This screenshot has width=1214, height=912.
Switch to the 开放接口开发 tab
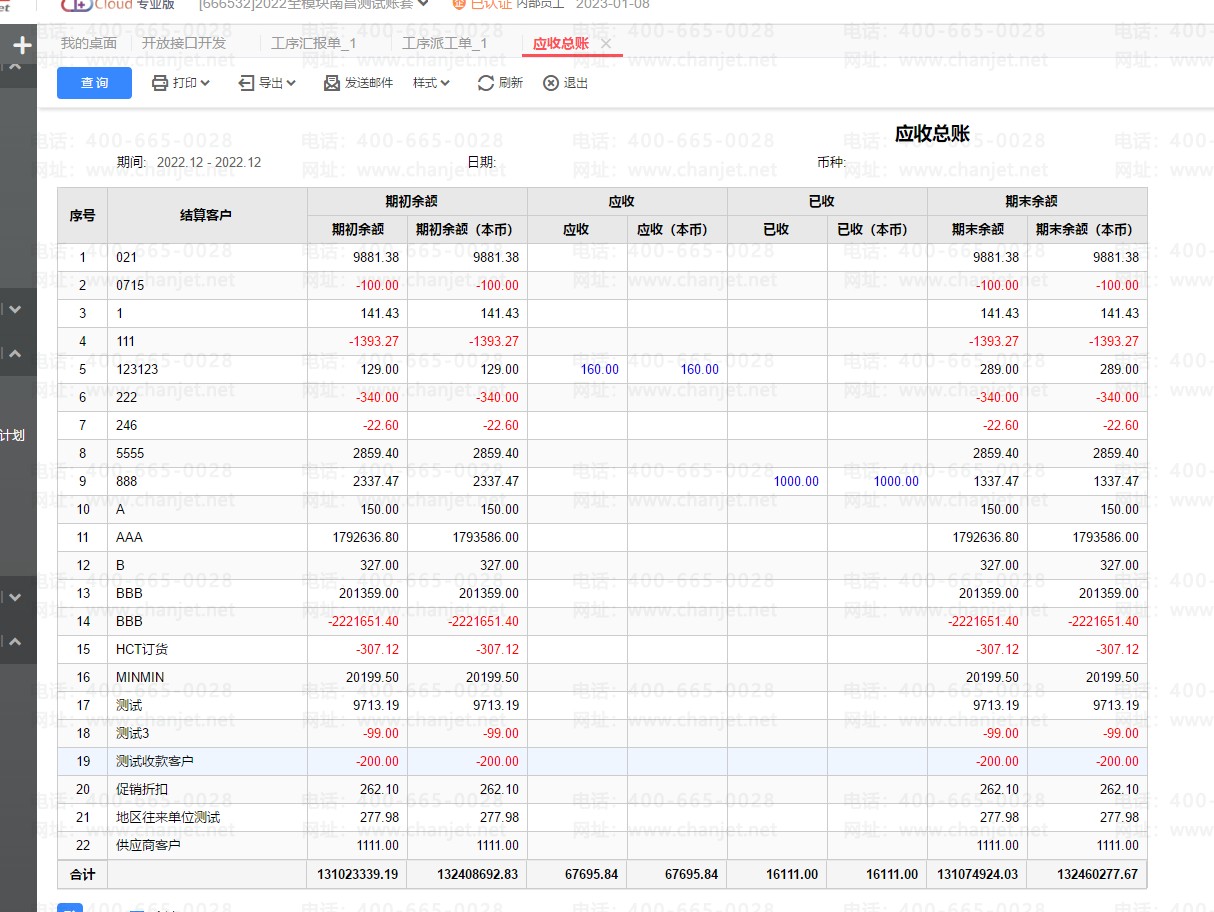pyautogui.click(x=184, y=43)
